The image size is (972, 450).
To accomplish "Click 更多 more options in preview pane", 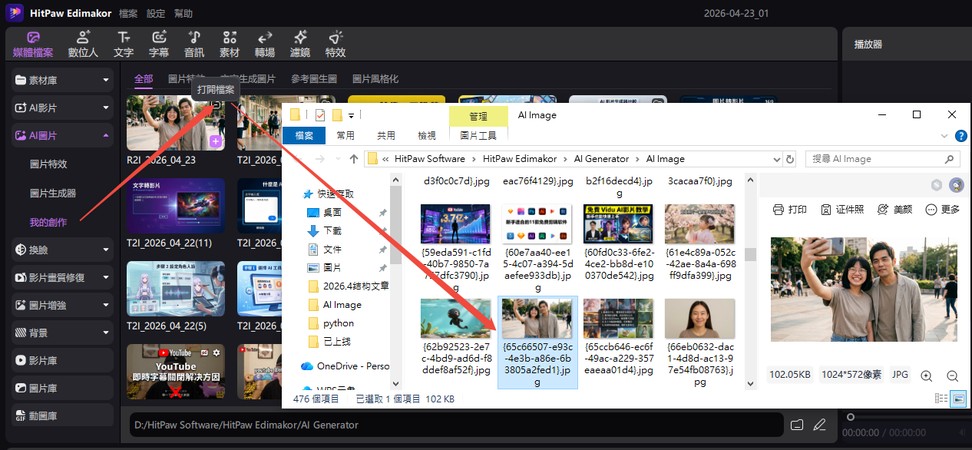I will 942,210.
